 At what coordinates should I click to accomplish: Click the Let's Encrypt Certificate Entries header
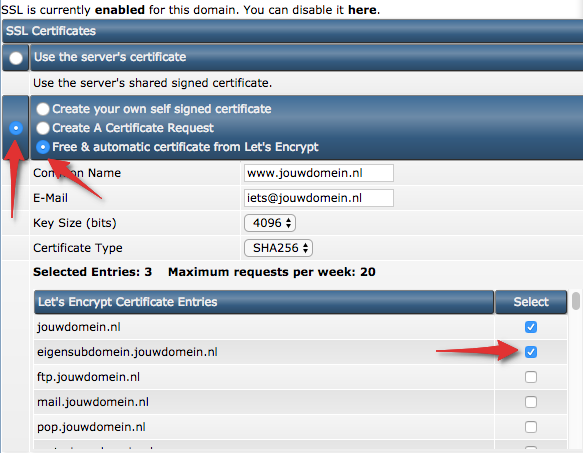point(264,302)
